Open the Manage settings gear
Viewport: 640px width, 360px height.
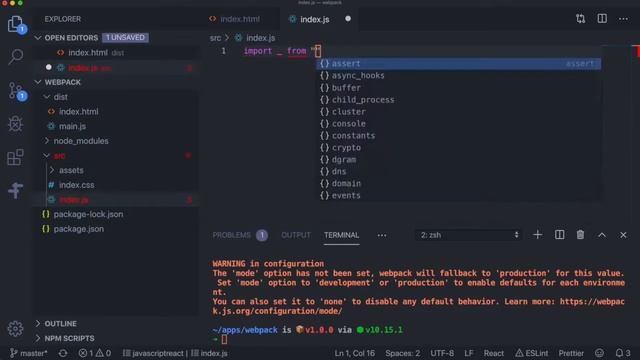16,329
